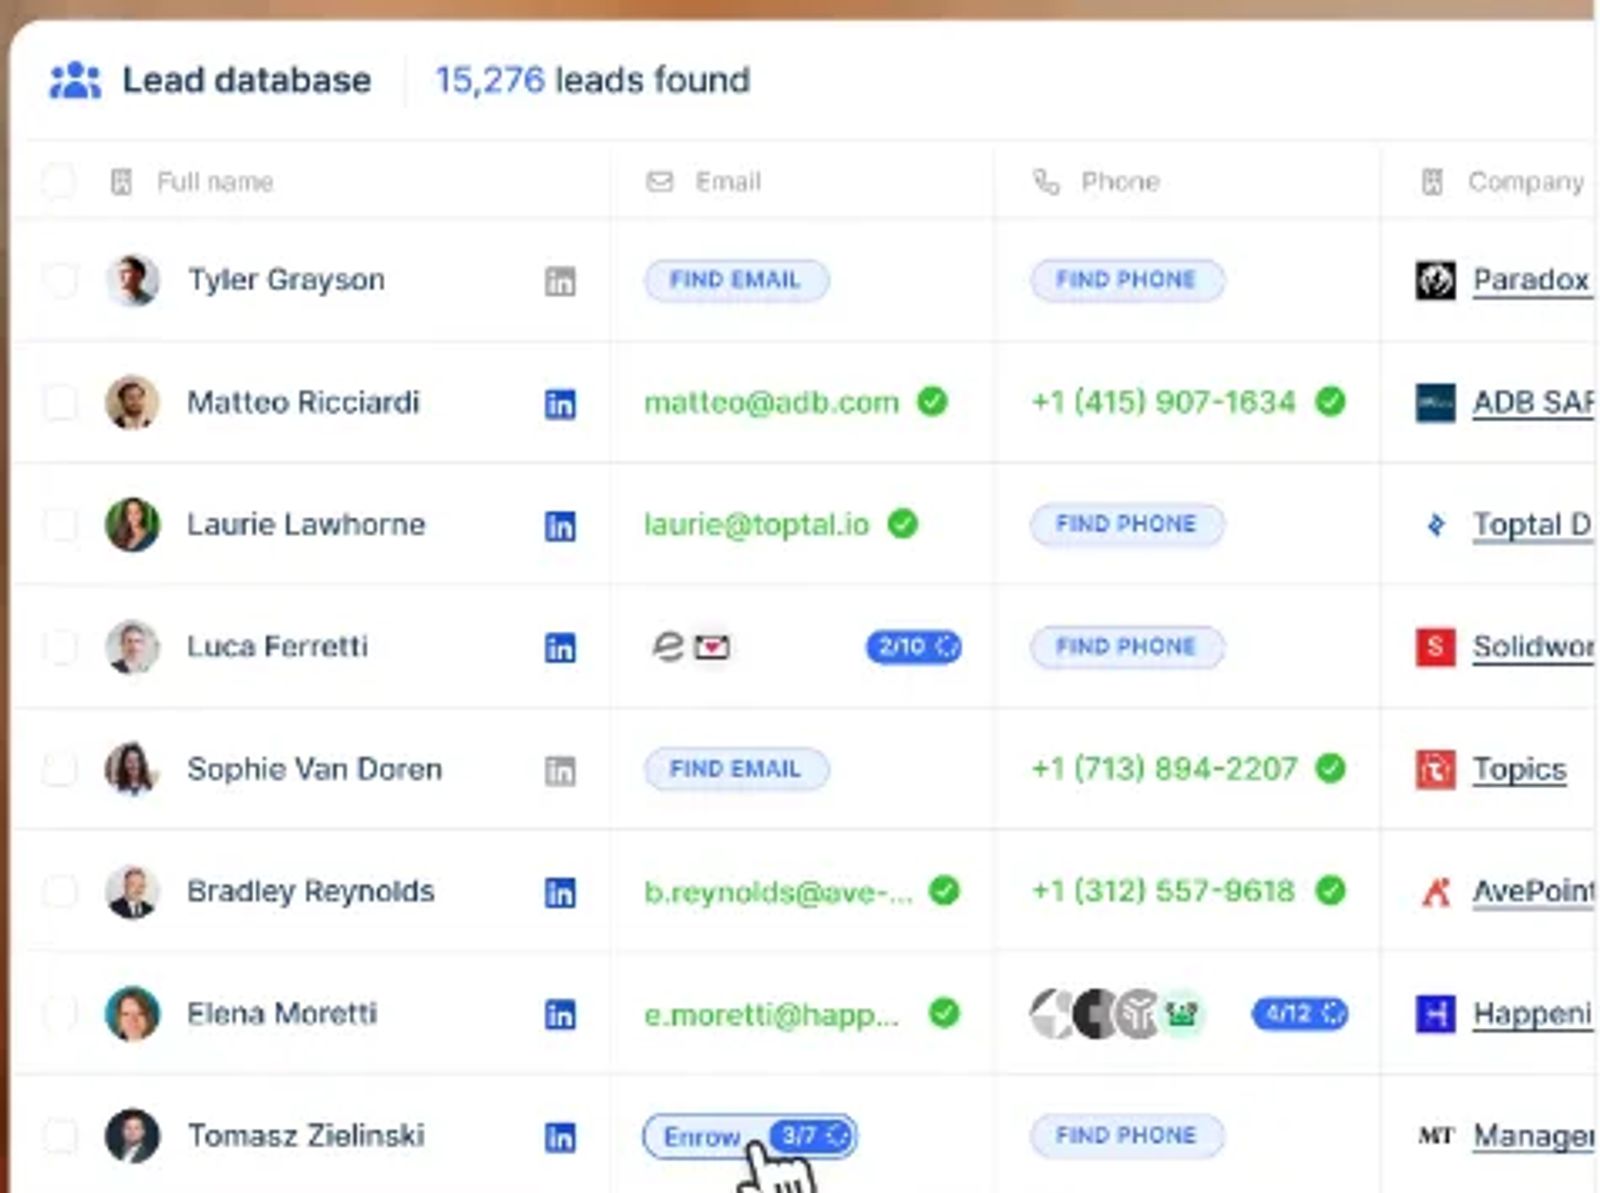Click the ADB SAF company logo

coord(1435,403)
